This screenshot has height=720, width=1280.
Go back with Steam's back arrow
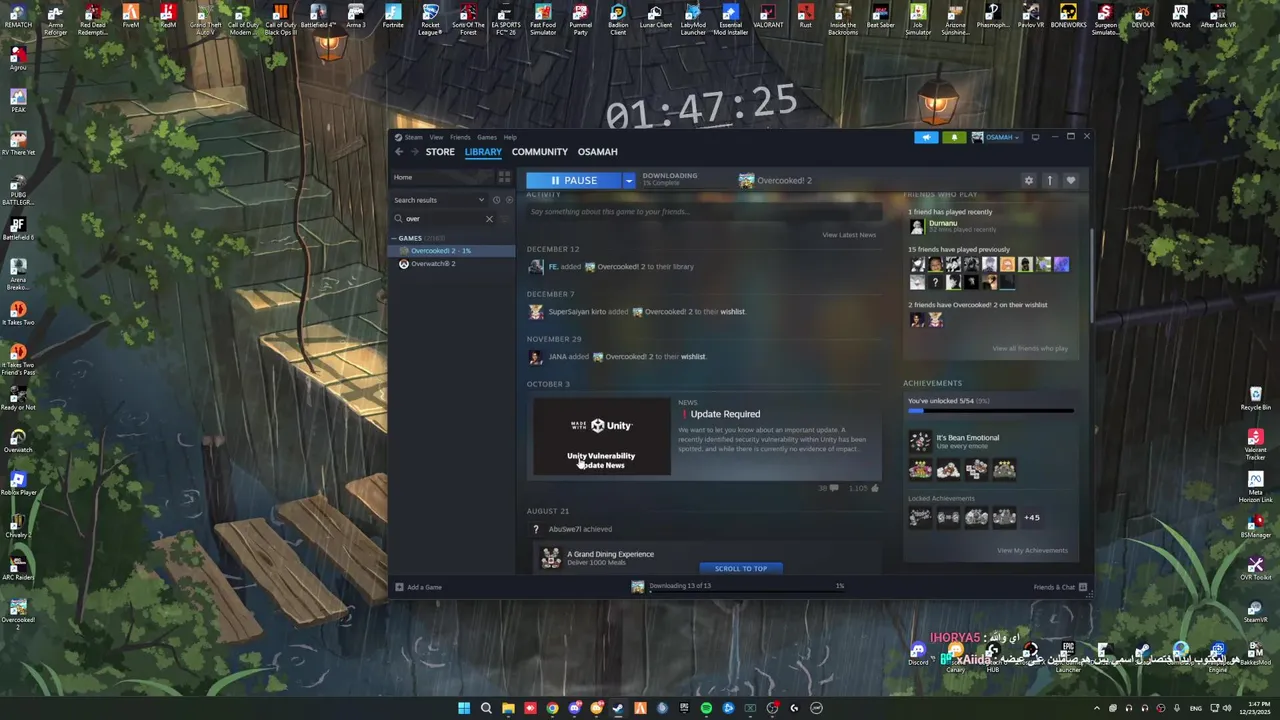pos(399,152)
